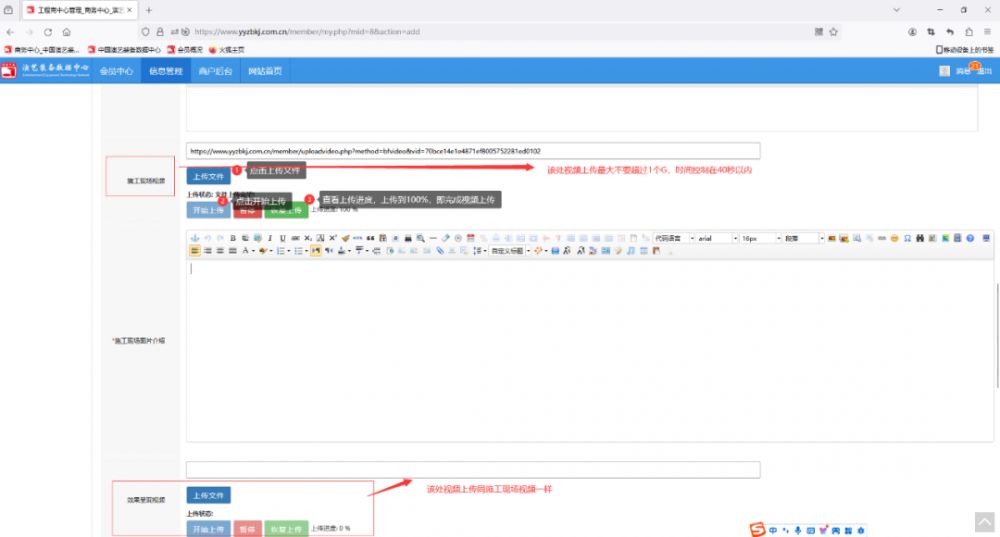The image size is (1000, 537).
Task: Click the Italic icon in editor toolbar
Action: [x=270, y=238]
